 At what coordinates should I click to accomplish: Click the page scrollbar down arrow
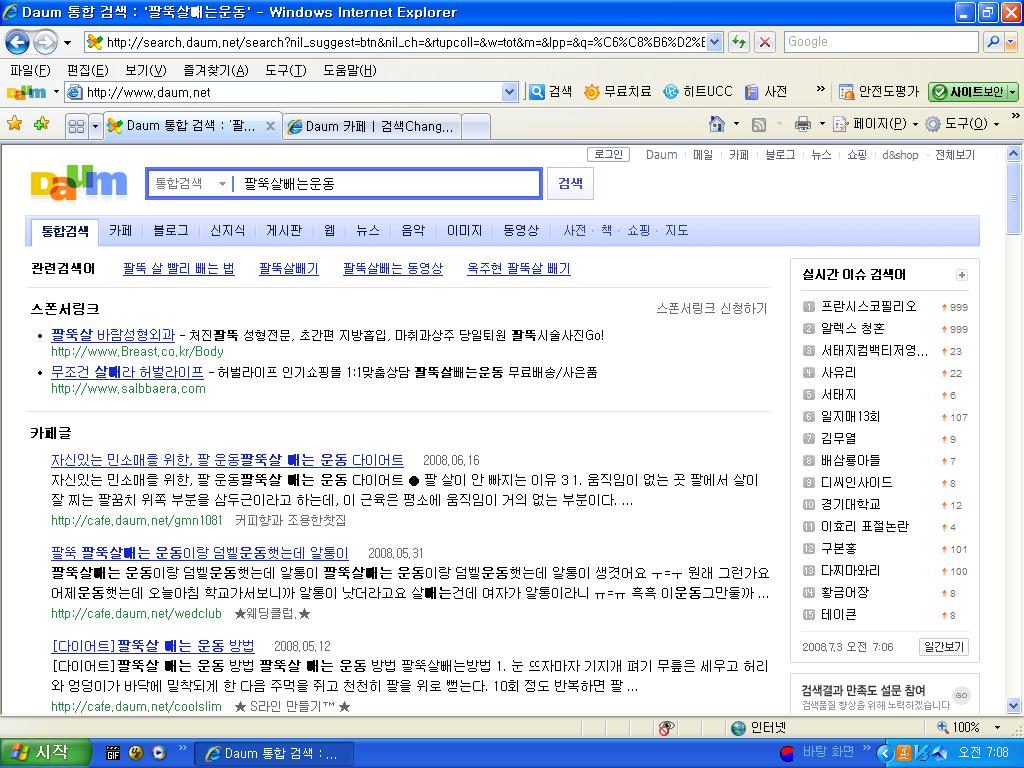[1013, 706]
